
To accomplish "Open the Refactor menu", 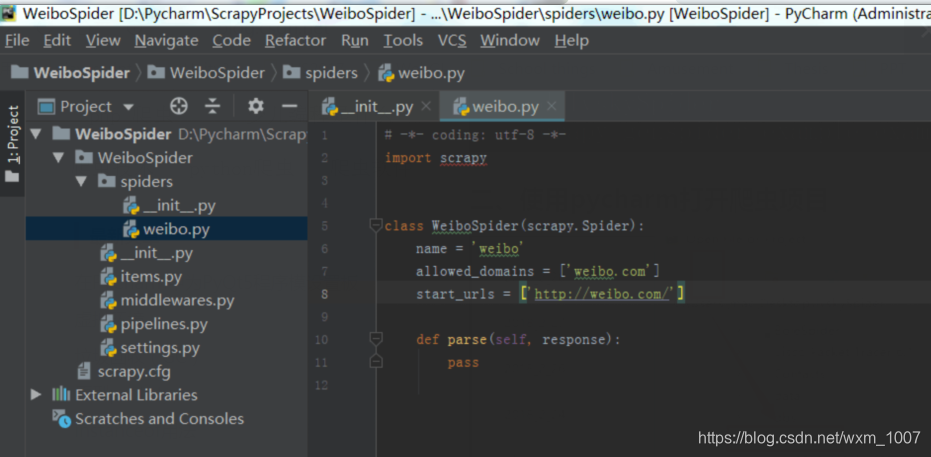I will pyautogui.click(x=295, y=40).
